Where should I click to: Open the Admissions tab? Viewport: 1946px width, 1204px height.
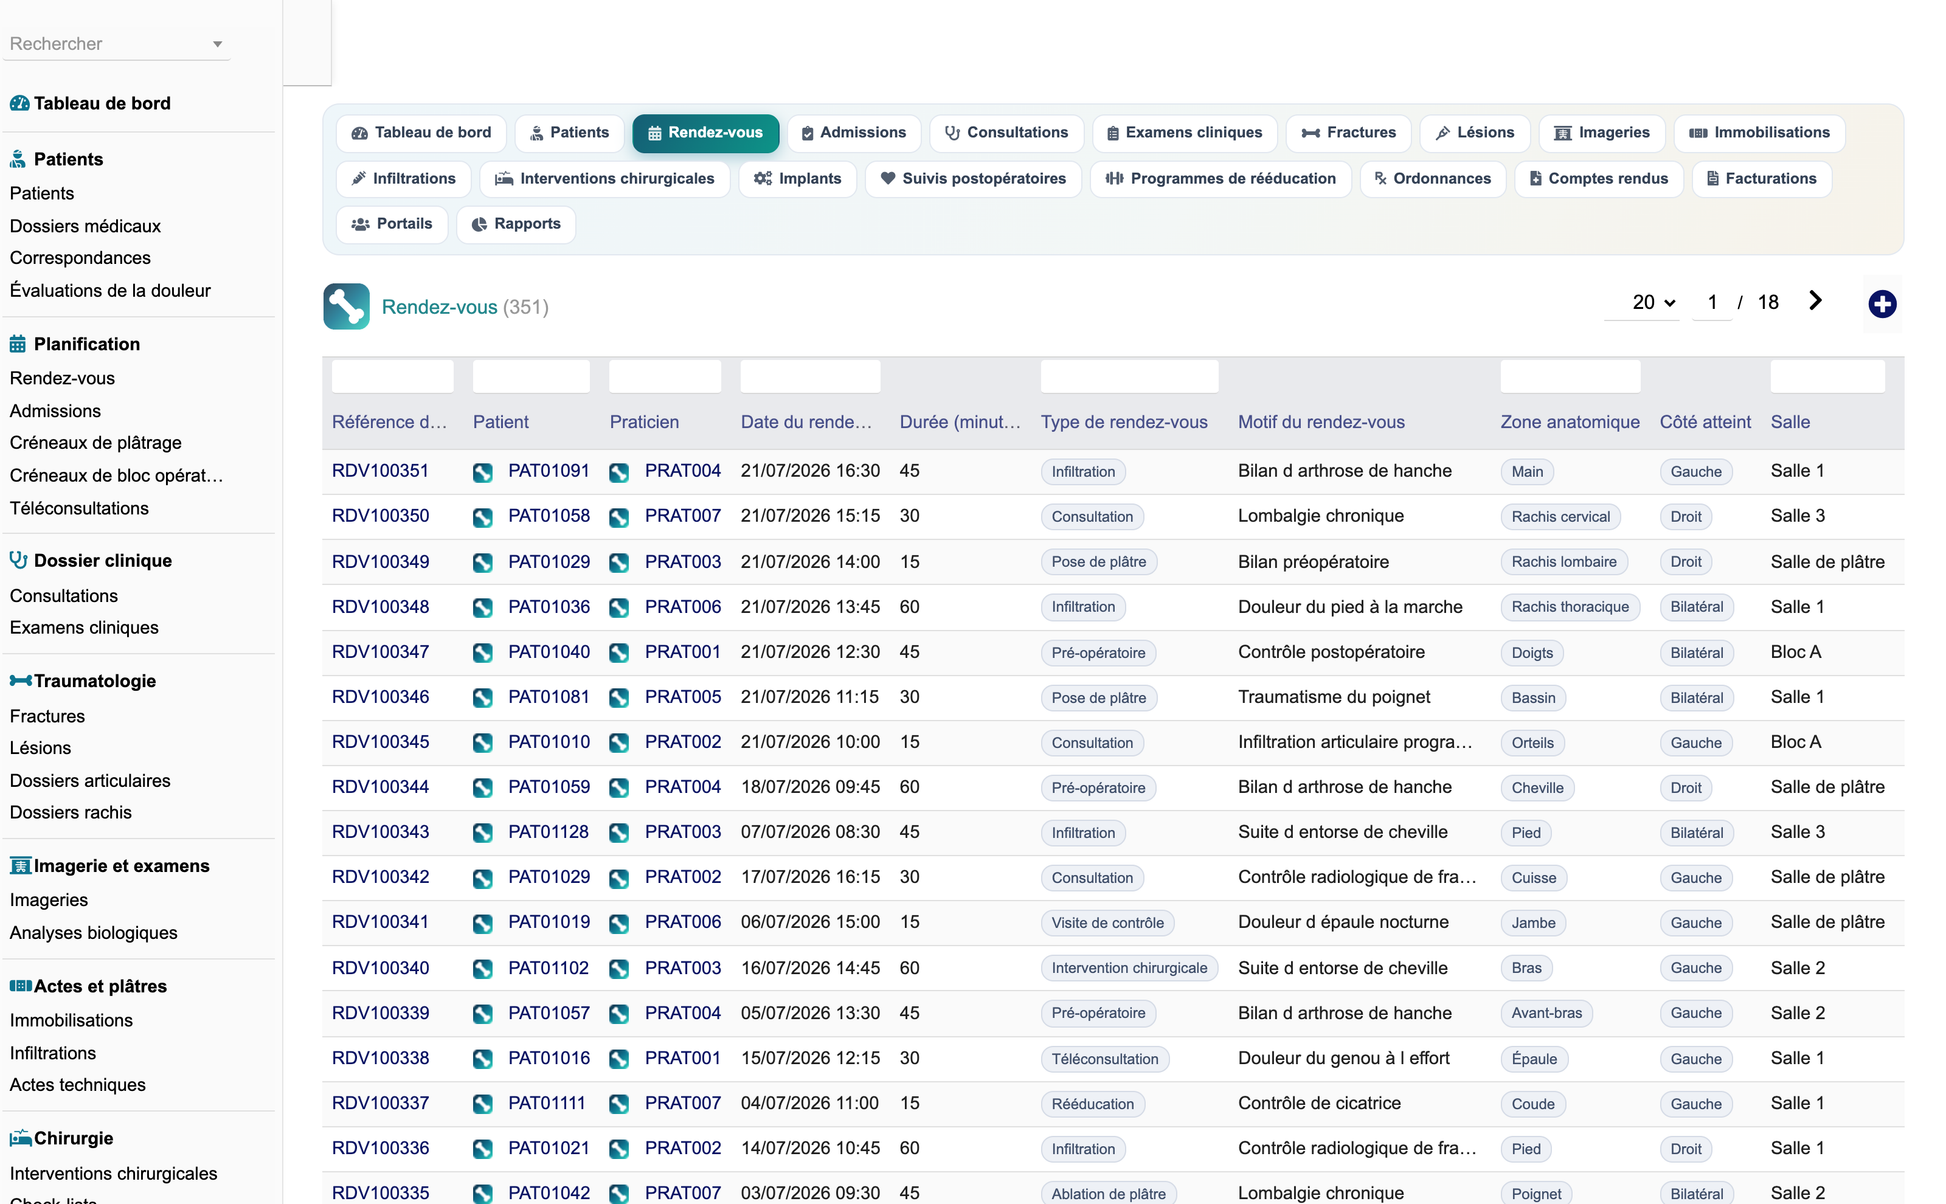853,133
